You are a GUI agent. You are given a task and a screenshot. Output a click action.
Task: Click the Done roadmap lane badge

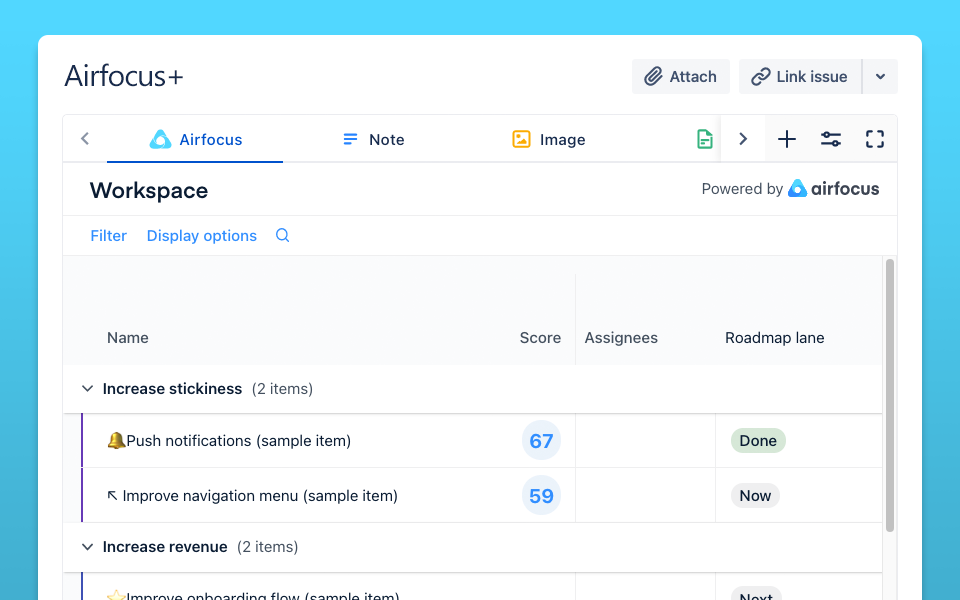point(758,441)
